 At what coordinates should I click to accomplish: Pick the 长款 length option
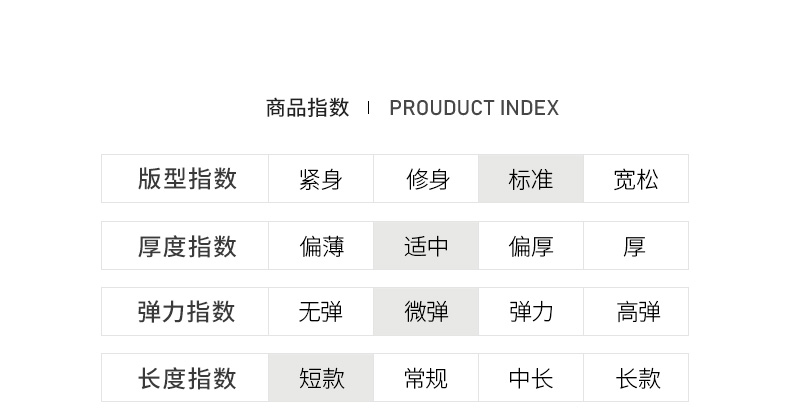[x=636, y=379]
